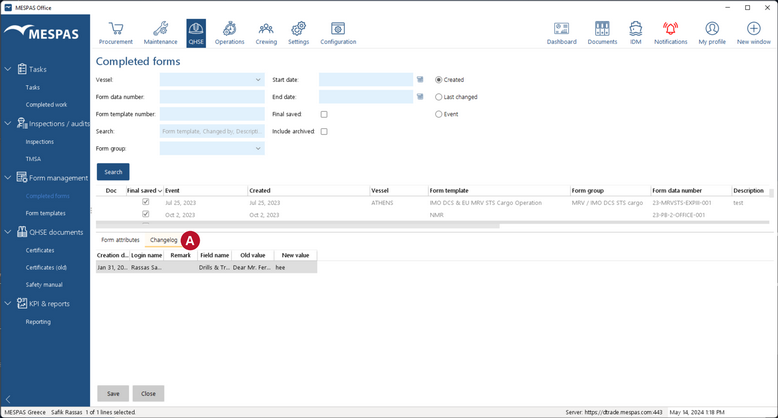Collapse Form management section chevron
The image size is (778, 418).
click(8, 177)
